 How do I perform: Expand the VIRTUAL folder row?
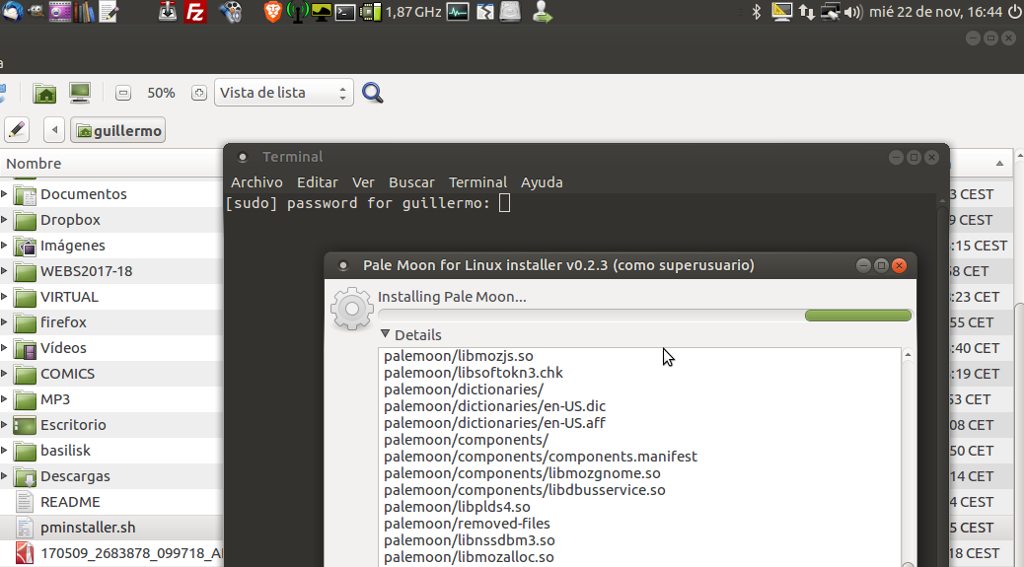pos(4,297)
